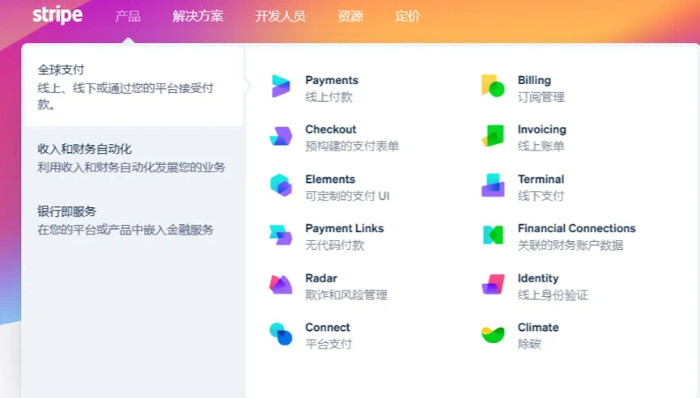This screenshot has width=700, height=398.
Task: Open the Climate link
Action: point(538,328)
